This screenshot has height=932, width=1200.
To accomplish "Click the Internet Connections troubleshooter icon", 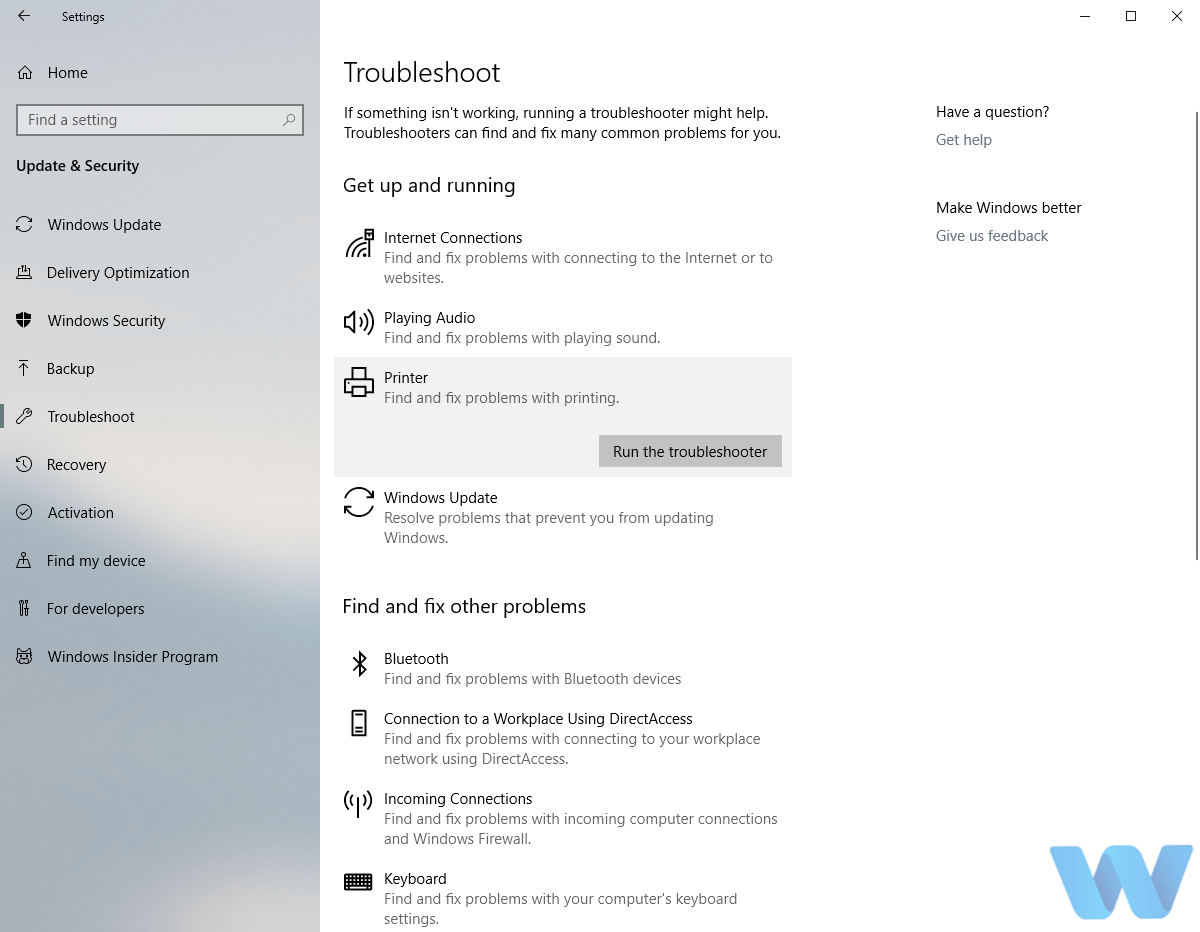I will click(359, 243).
